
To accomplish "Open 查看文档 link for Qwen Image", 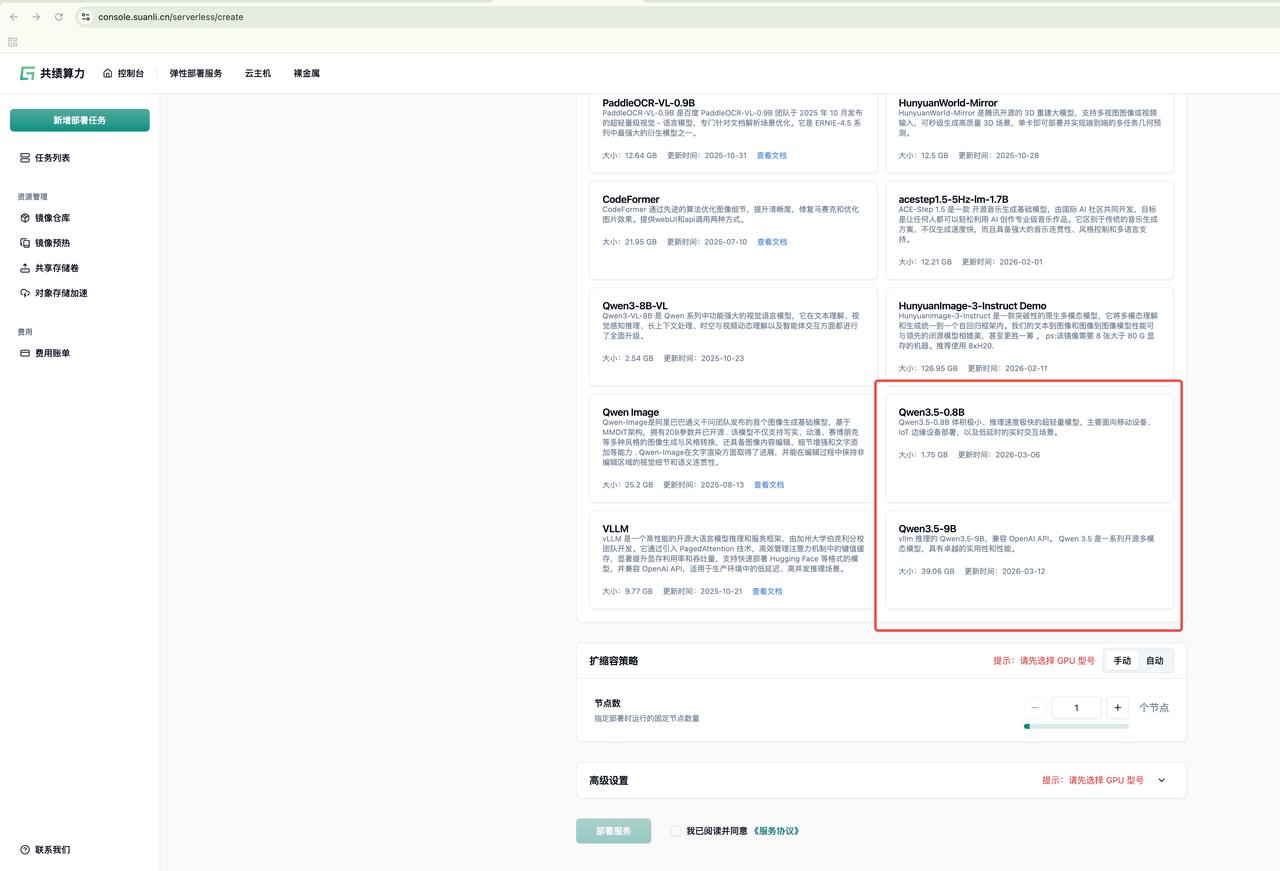I will click(769, 485).
